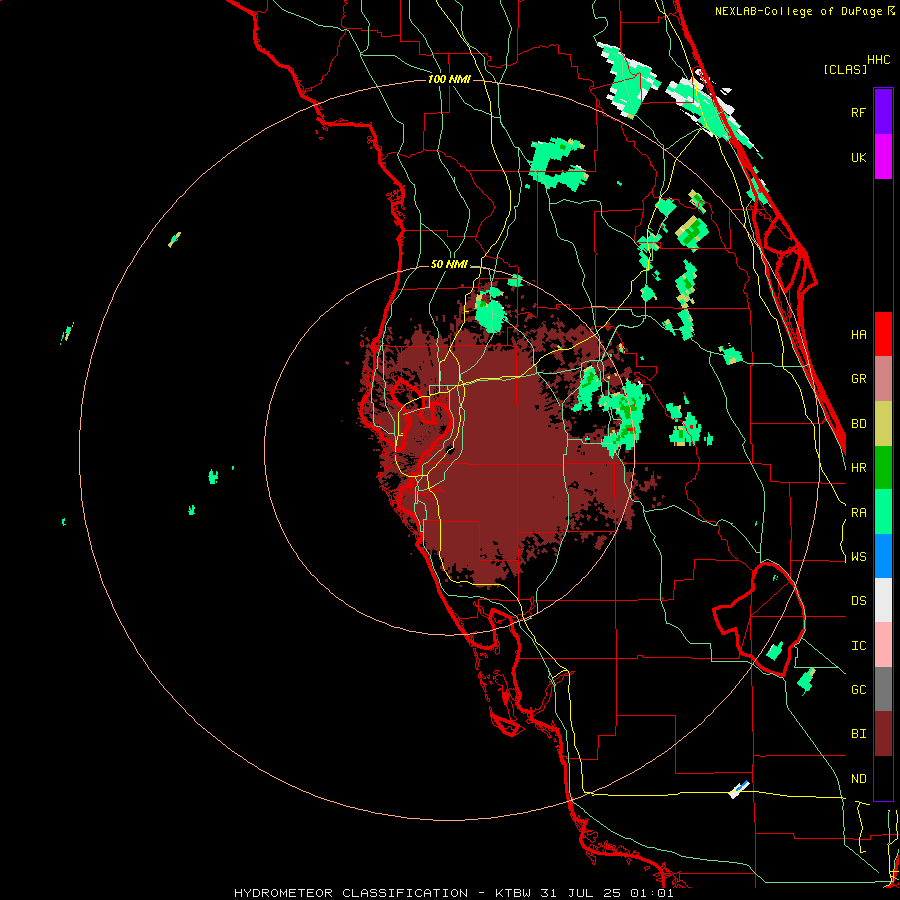Viewport: 900px width, 900px height.
Task: Click the 'GC' legend label text
Action: click(x=858, y=690)
